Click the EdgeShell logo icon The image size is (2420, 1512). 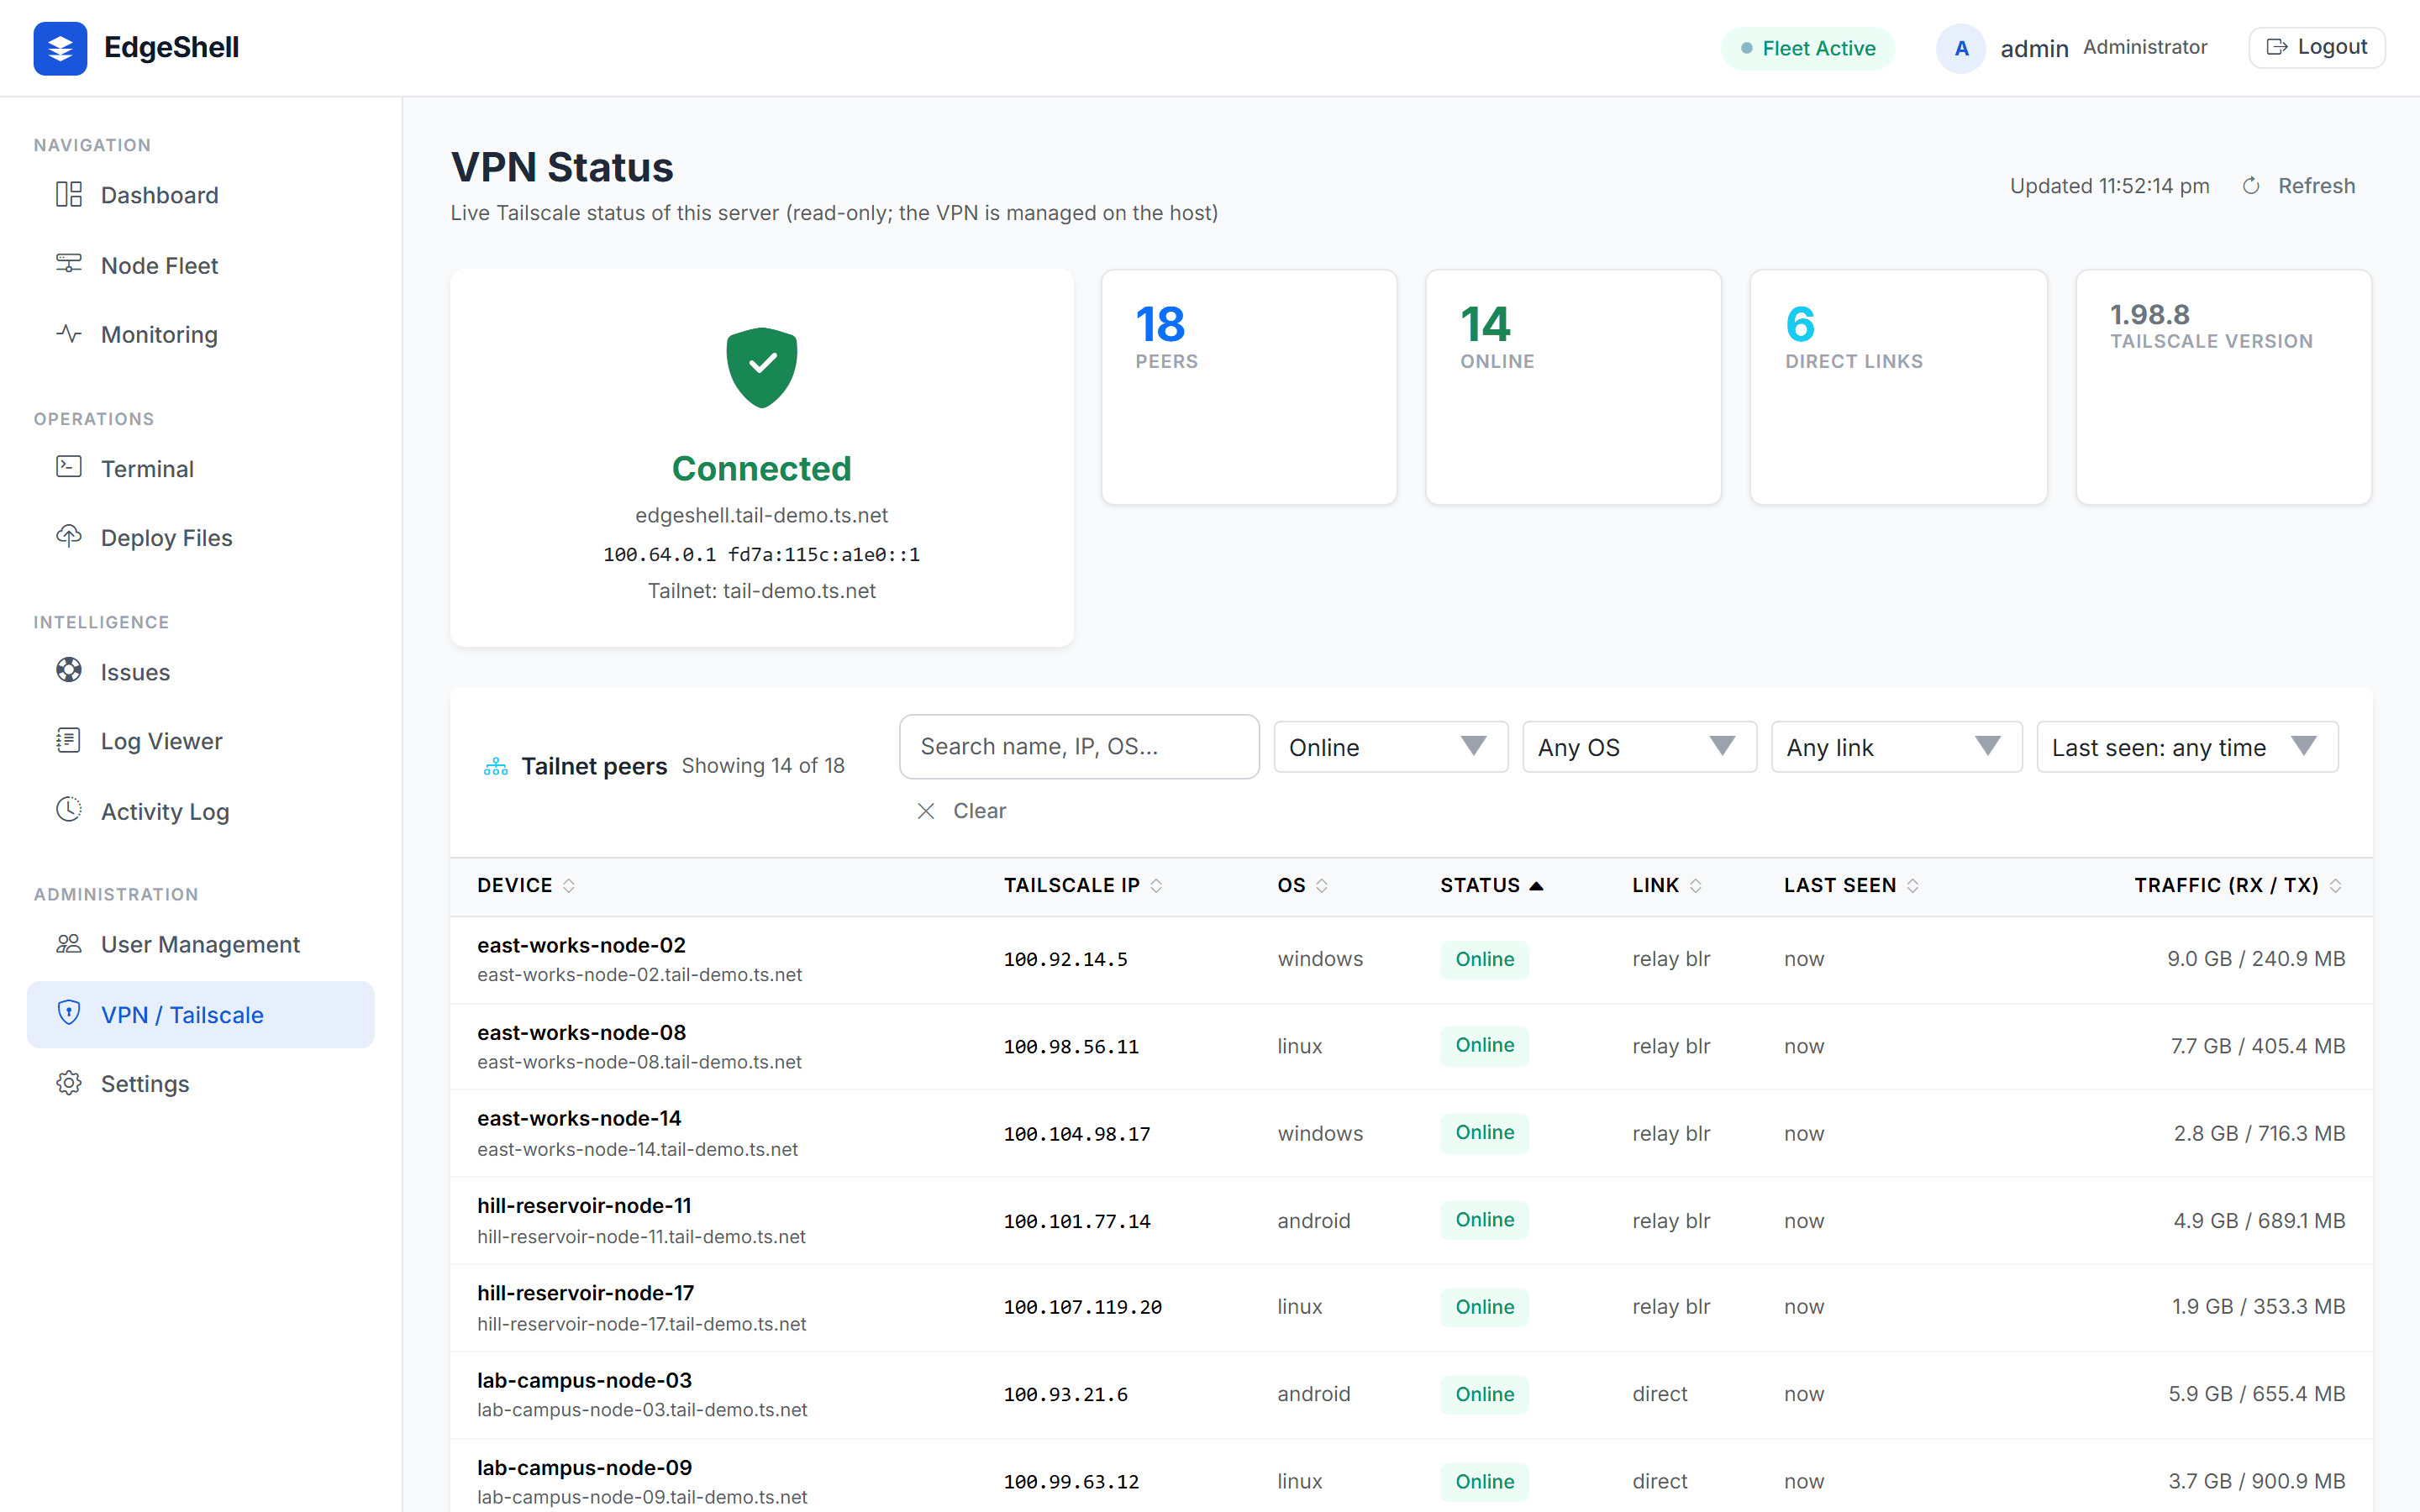pyautogui.click(x=60, y=48)
